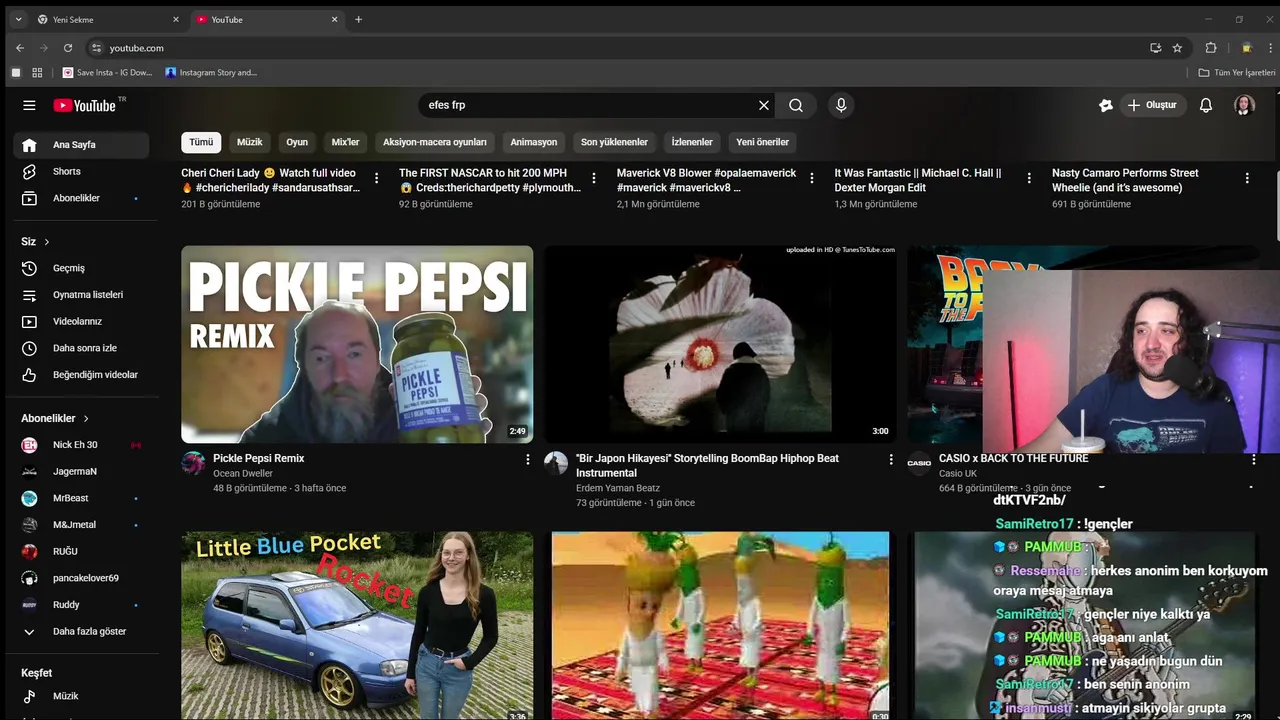Open the notifications bell
The height and width of the screenshot is (720, 1280).
[1206, 105]
